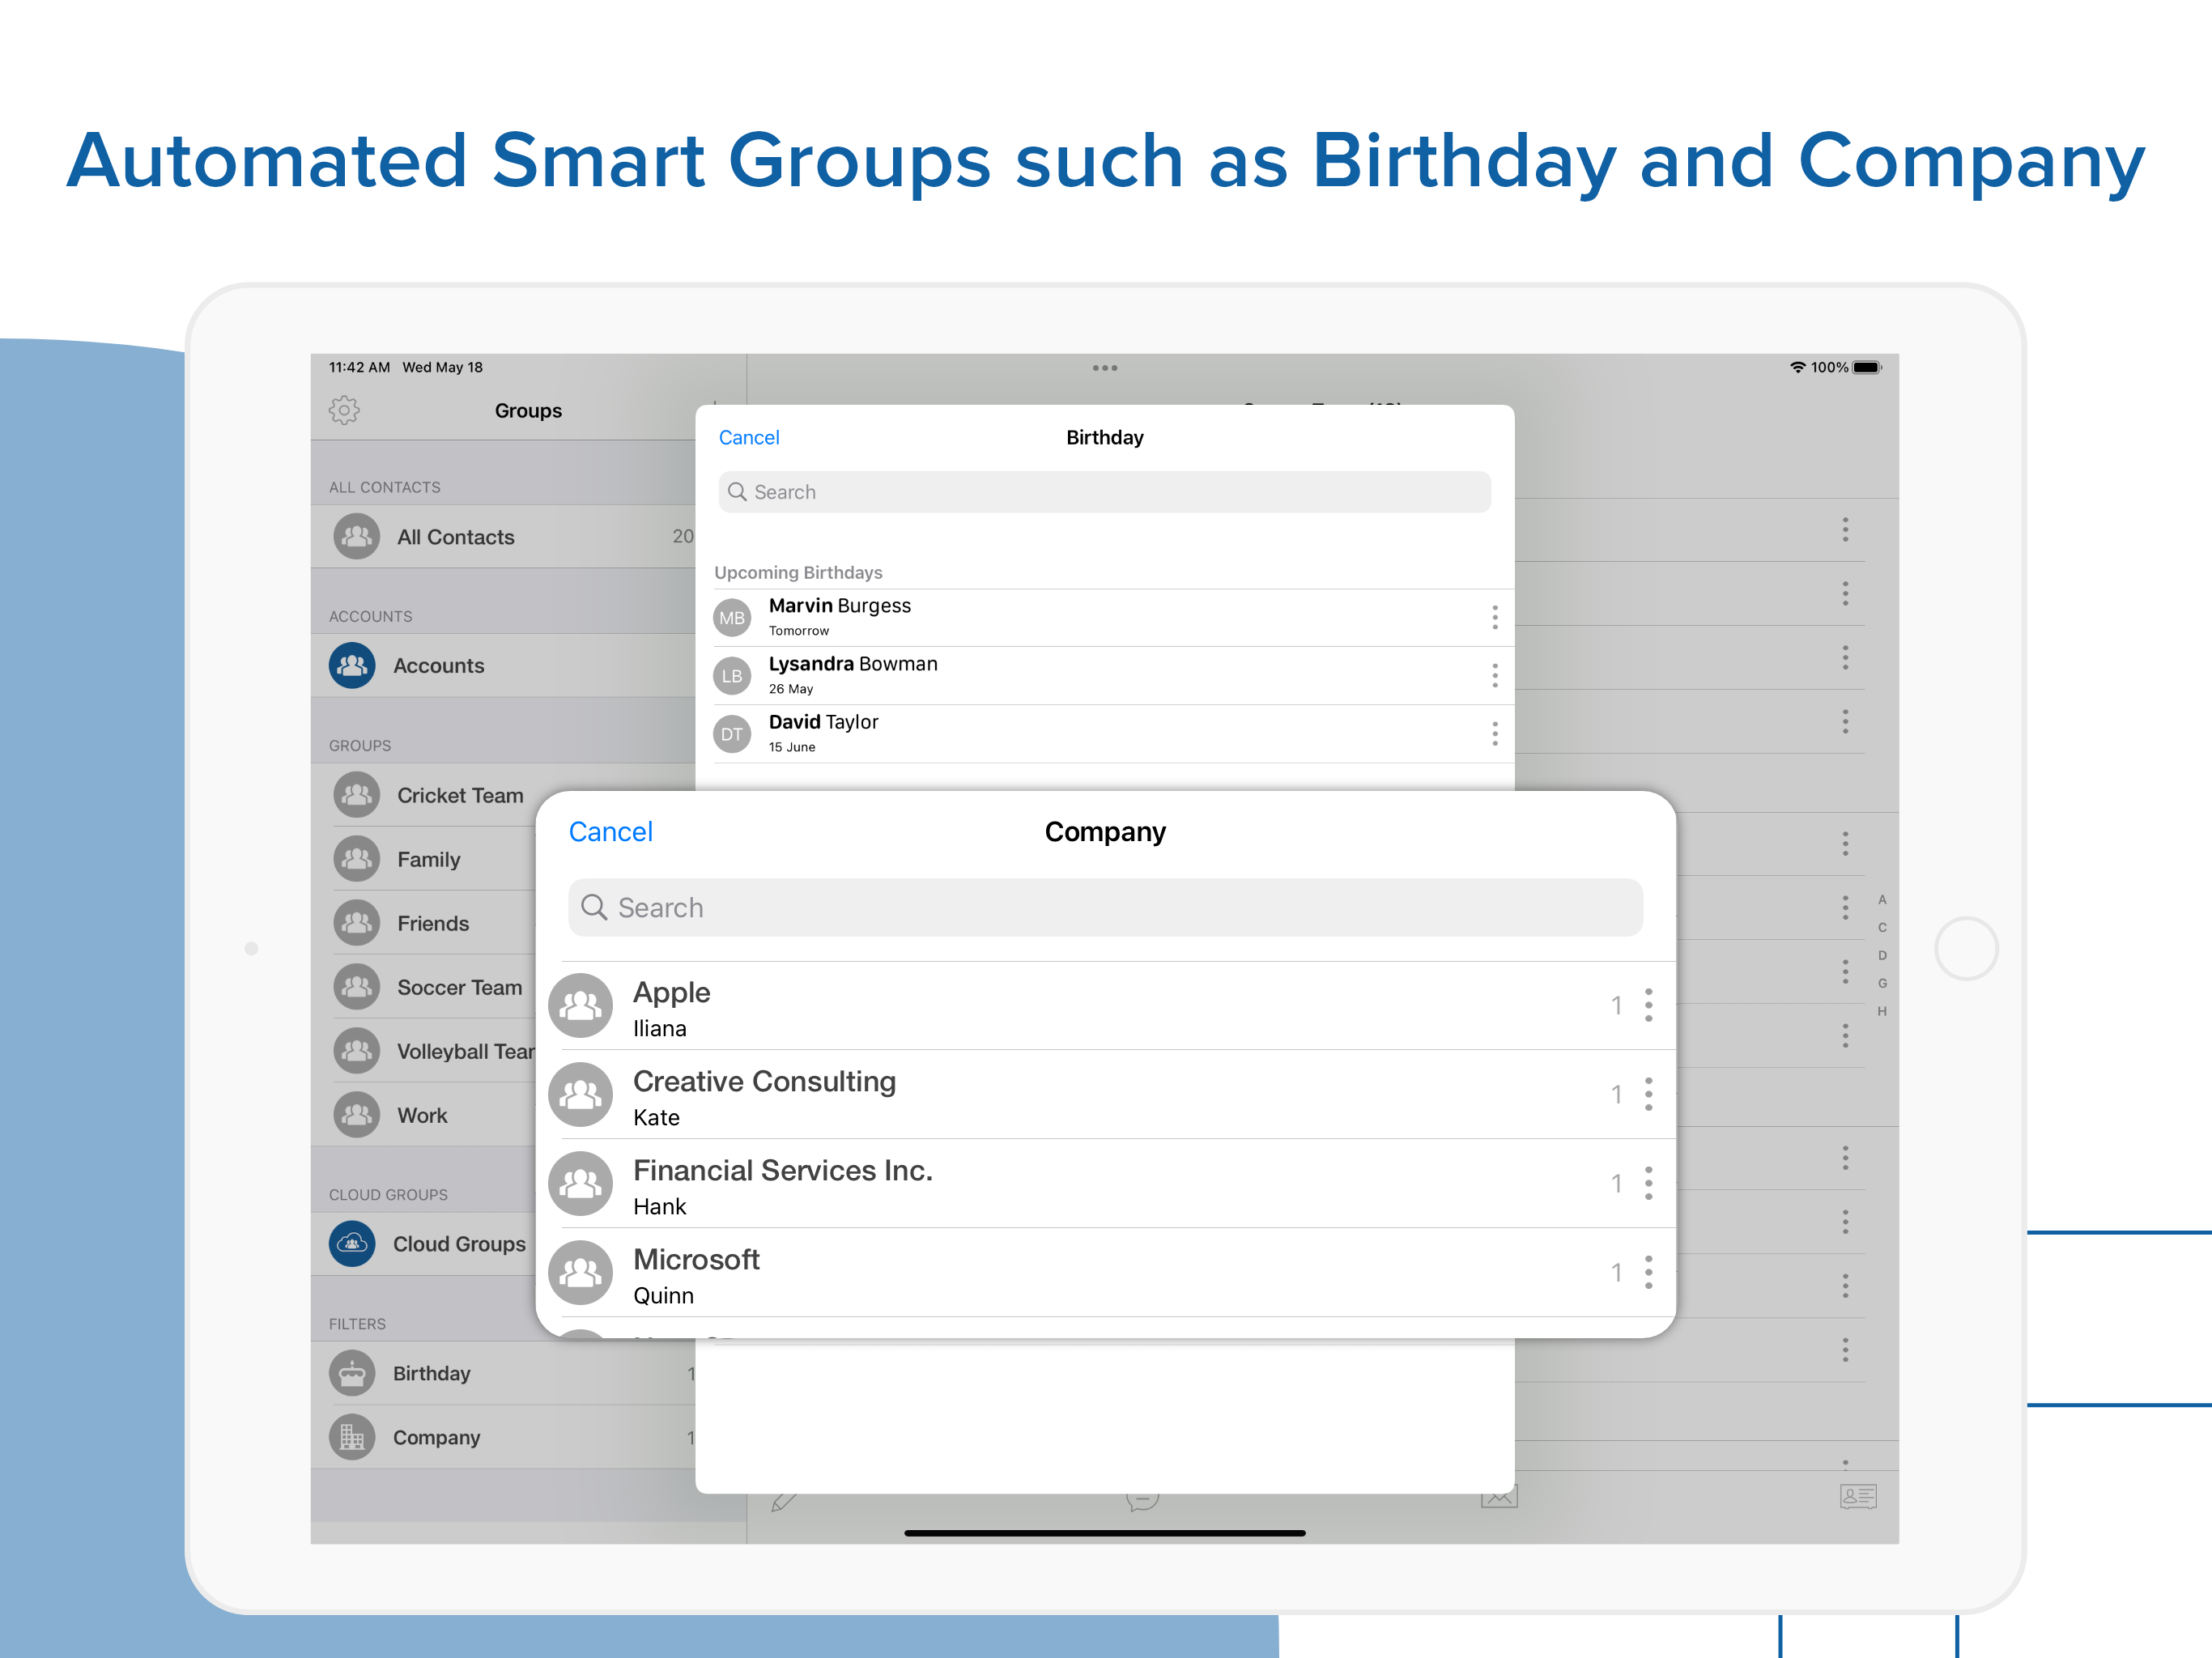Select the Company building filter icon
The height and width of the screenshot is (1658, 2212).
[352, 1437]
